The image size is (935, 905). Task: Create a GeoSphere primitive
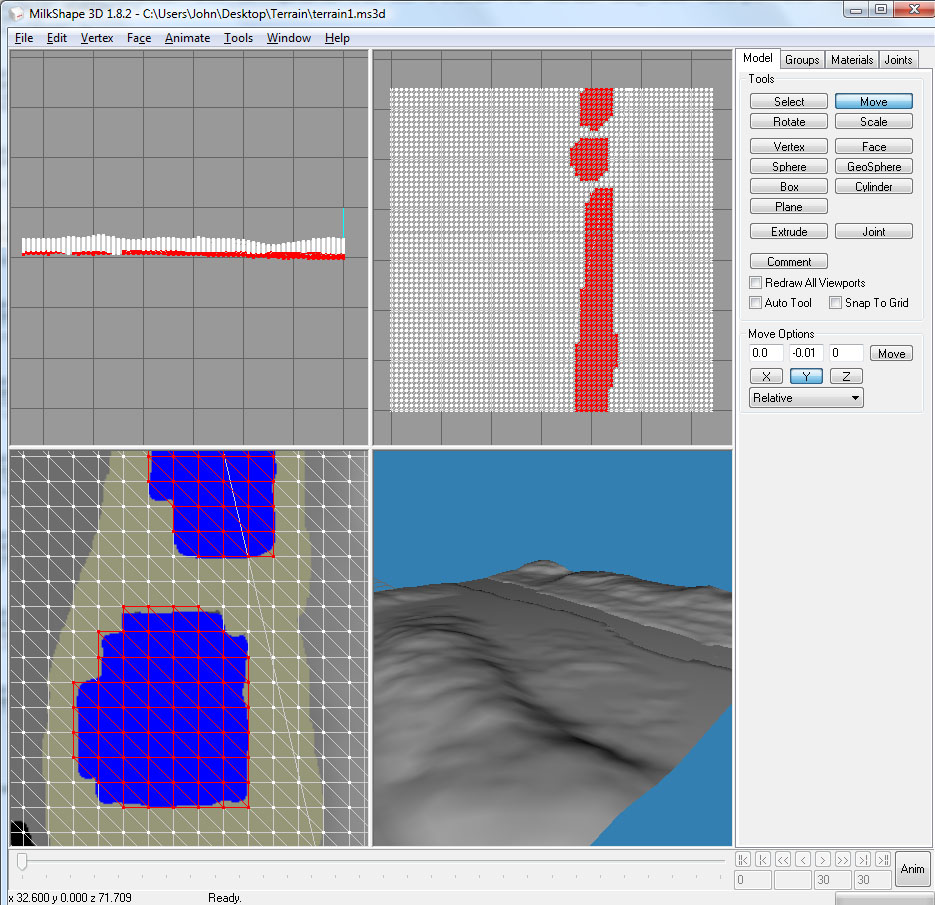(x=874, y=167)
